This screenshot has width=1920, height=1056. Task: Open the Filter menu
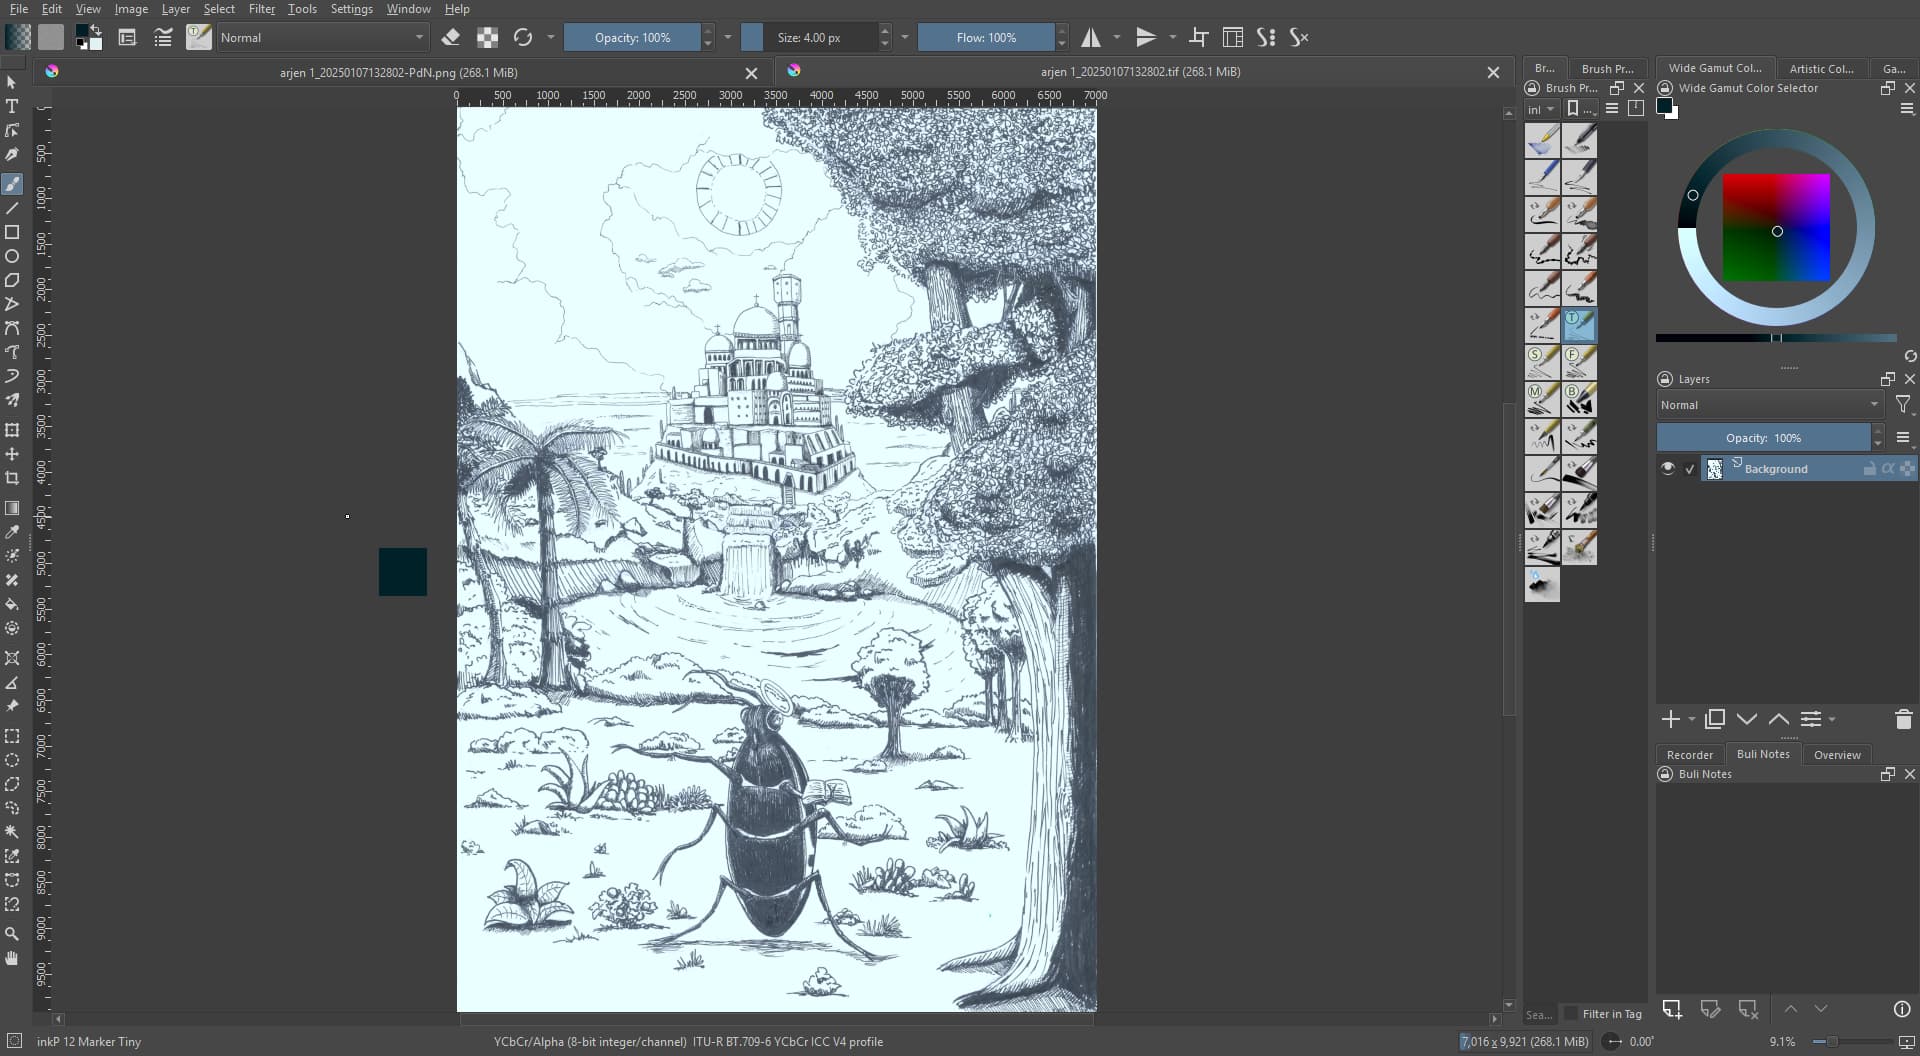(261, 9)
